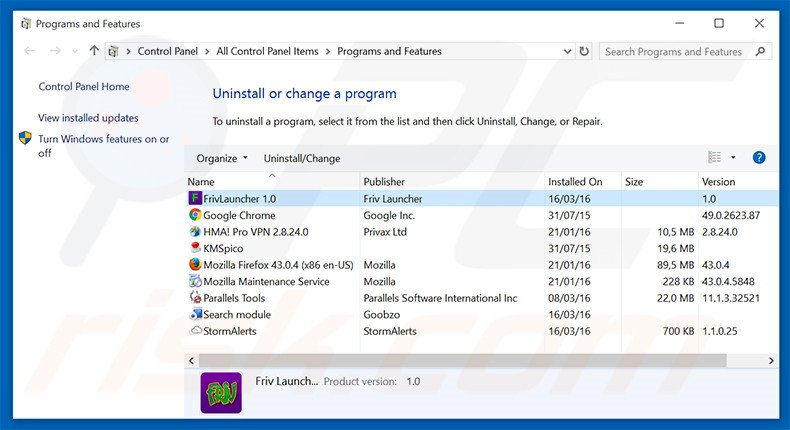Viewport: 790px width, 430px height.
Task: Click Control Panel in the breadcrumb
Action: [168, 51]
